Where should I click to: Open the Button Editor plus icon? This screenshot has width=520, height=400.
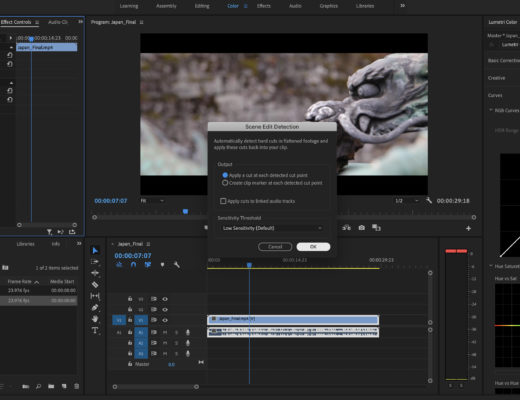(x=468, y=228)
